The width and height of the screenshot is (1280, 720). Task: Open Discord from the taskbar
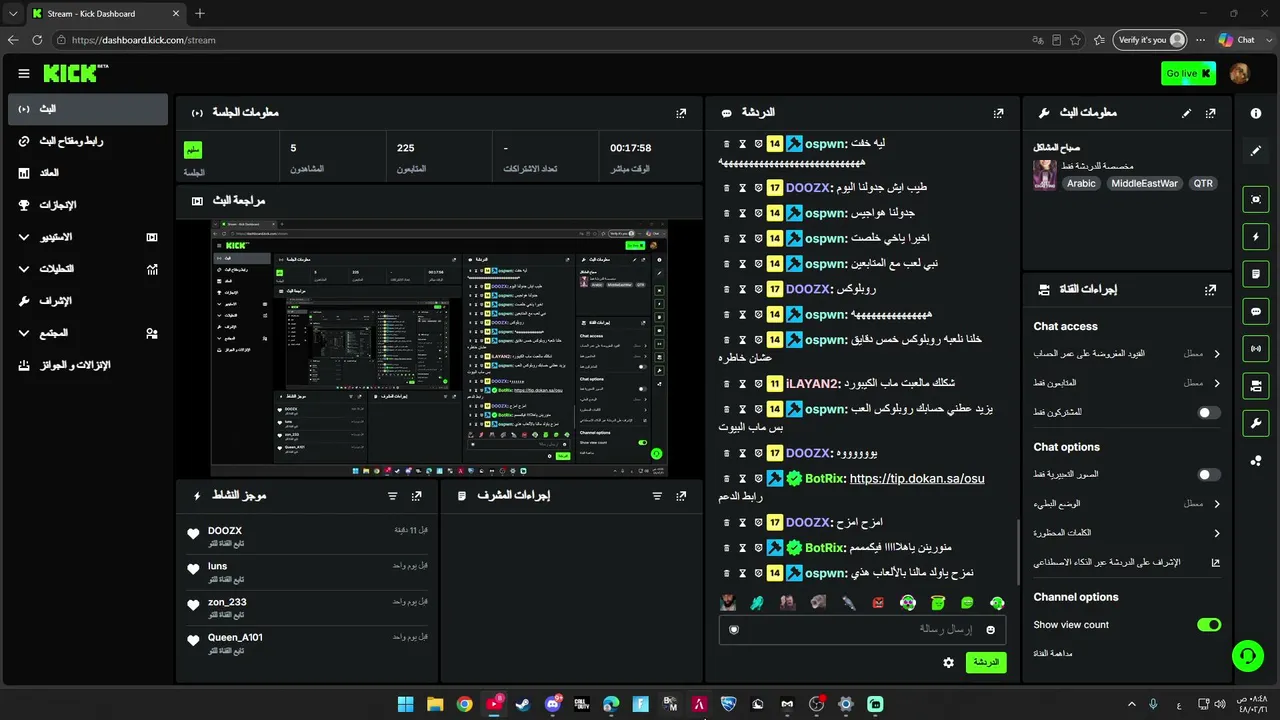[x=553, y=704]
